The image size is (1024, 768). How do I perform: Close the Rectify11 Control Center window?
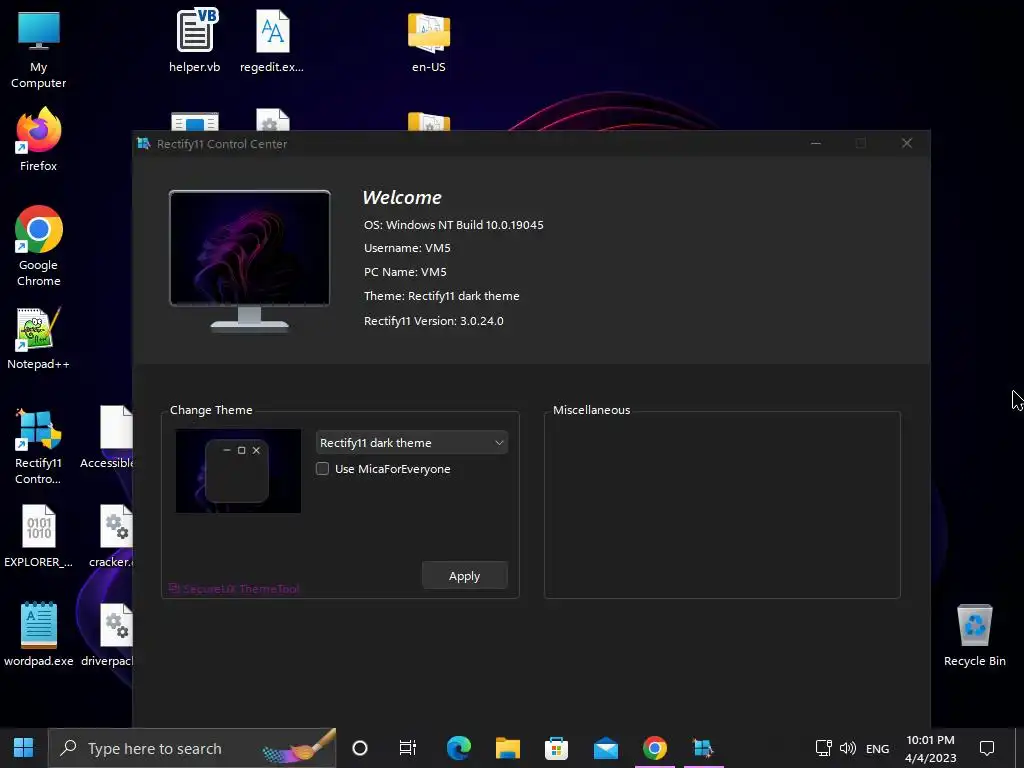(906, 143)
